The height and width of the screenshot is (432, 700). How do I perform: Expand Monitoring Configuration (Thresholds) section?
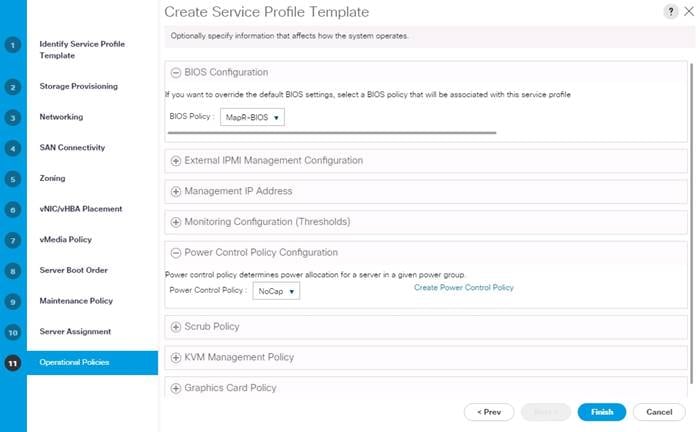(x=176, y=222)
